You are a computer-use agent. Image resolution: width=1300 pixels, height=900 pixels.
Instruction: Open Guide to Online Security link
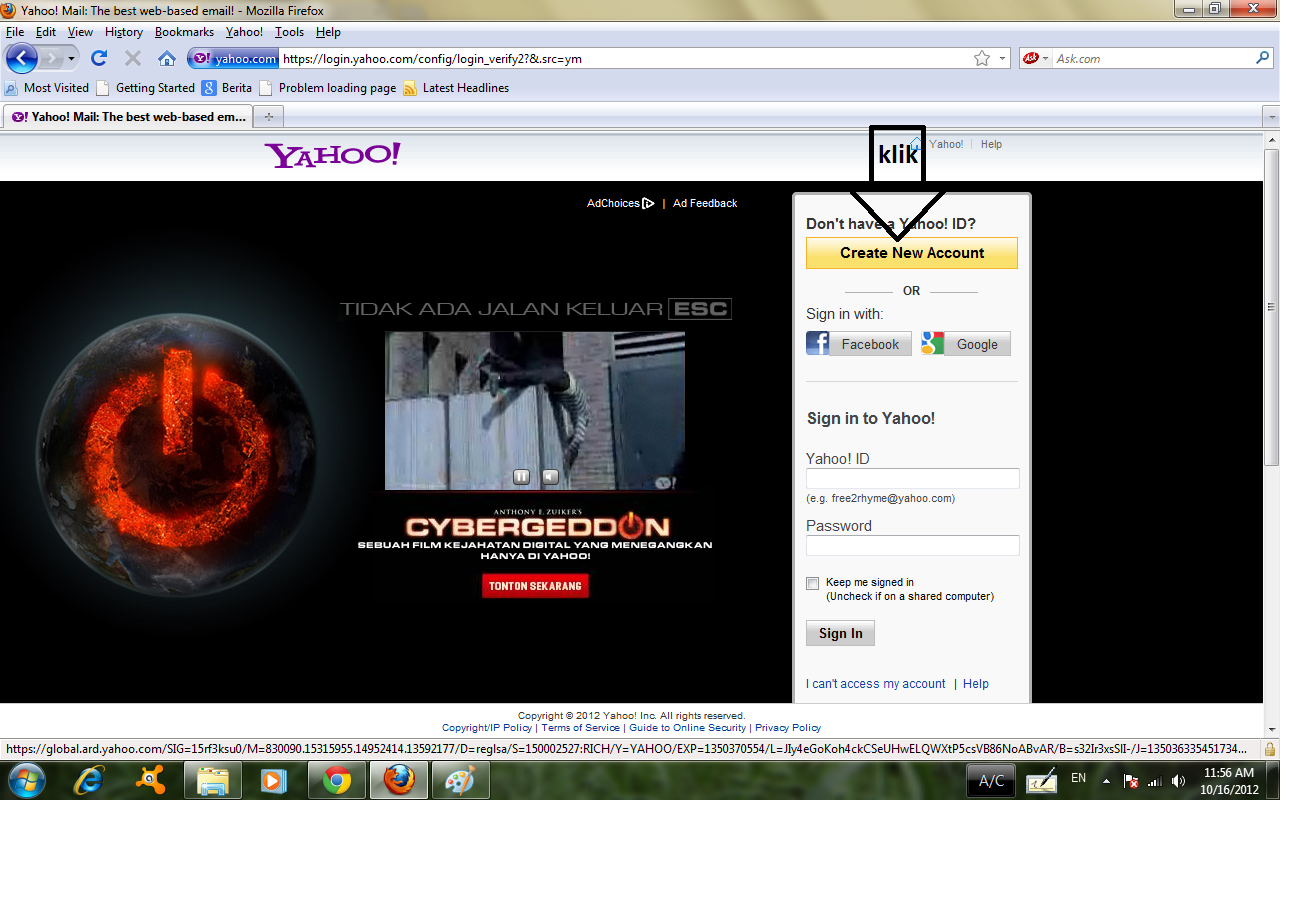pyautogui.click(x=688, y=728)
